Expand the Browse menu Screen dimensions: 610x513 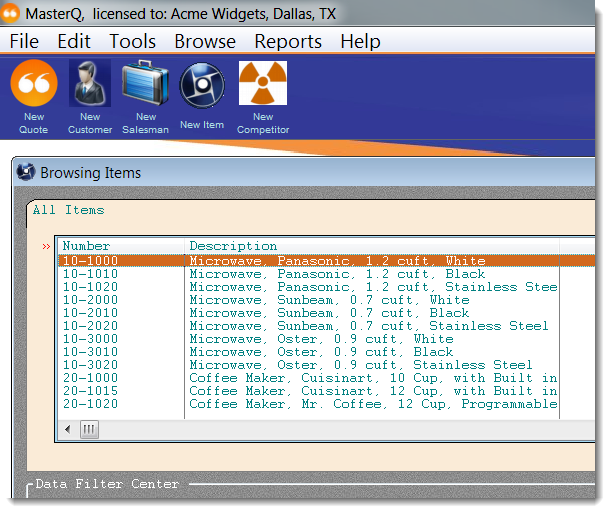pos(205,41)
